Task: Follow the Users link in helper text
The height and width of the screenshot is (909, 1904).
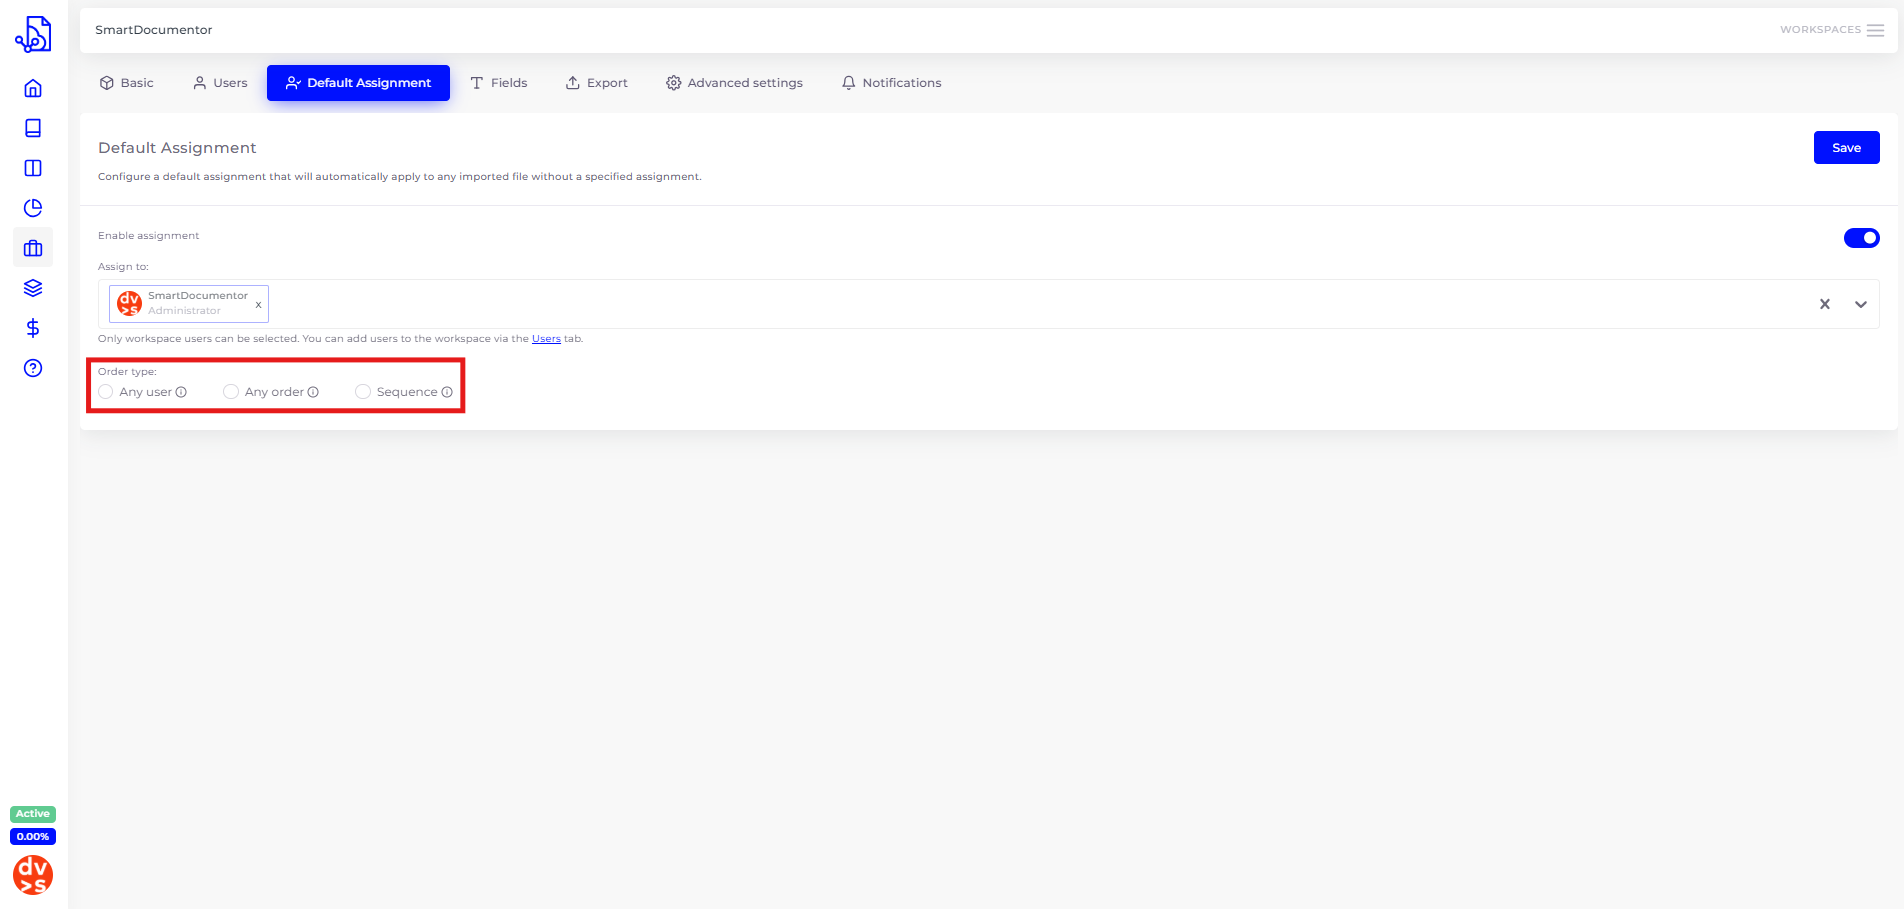Action: (x=546, y=339)
